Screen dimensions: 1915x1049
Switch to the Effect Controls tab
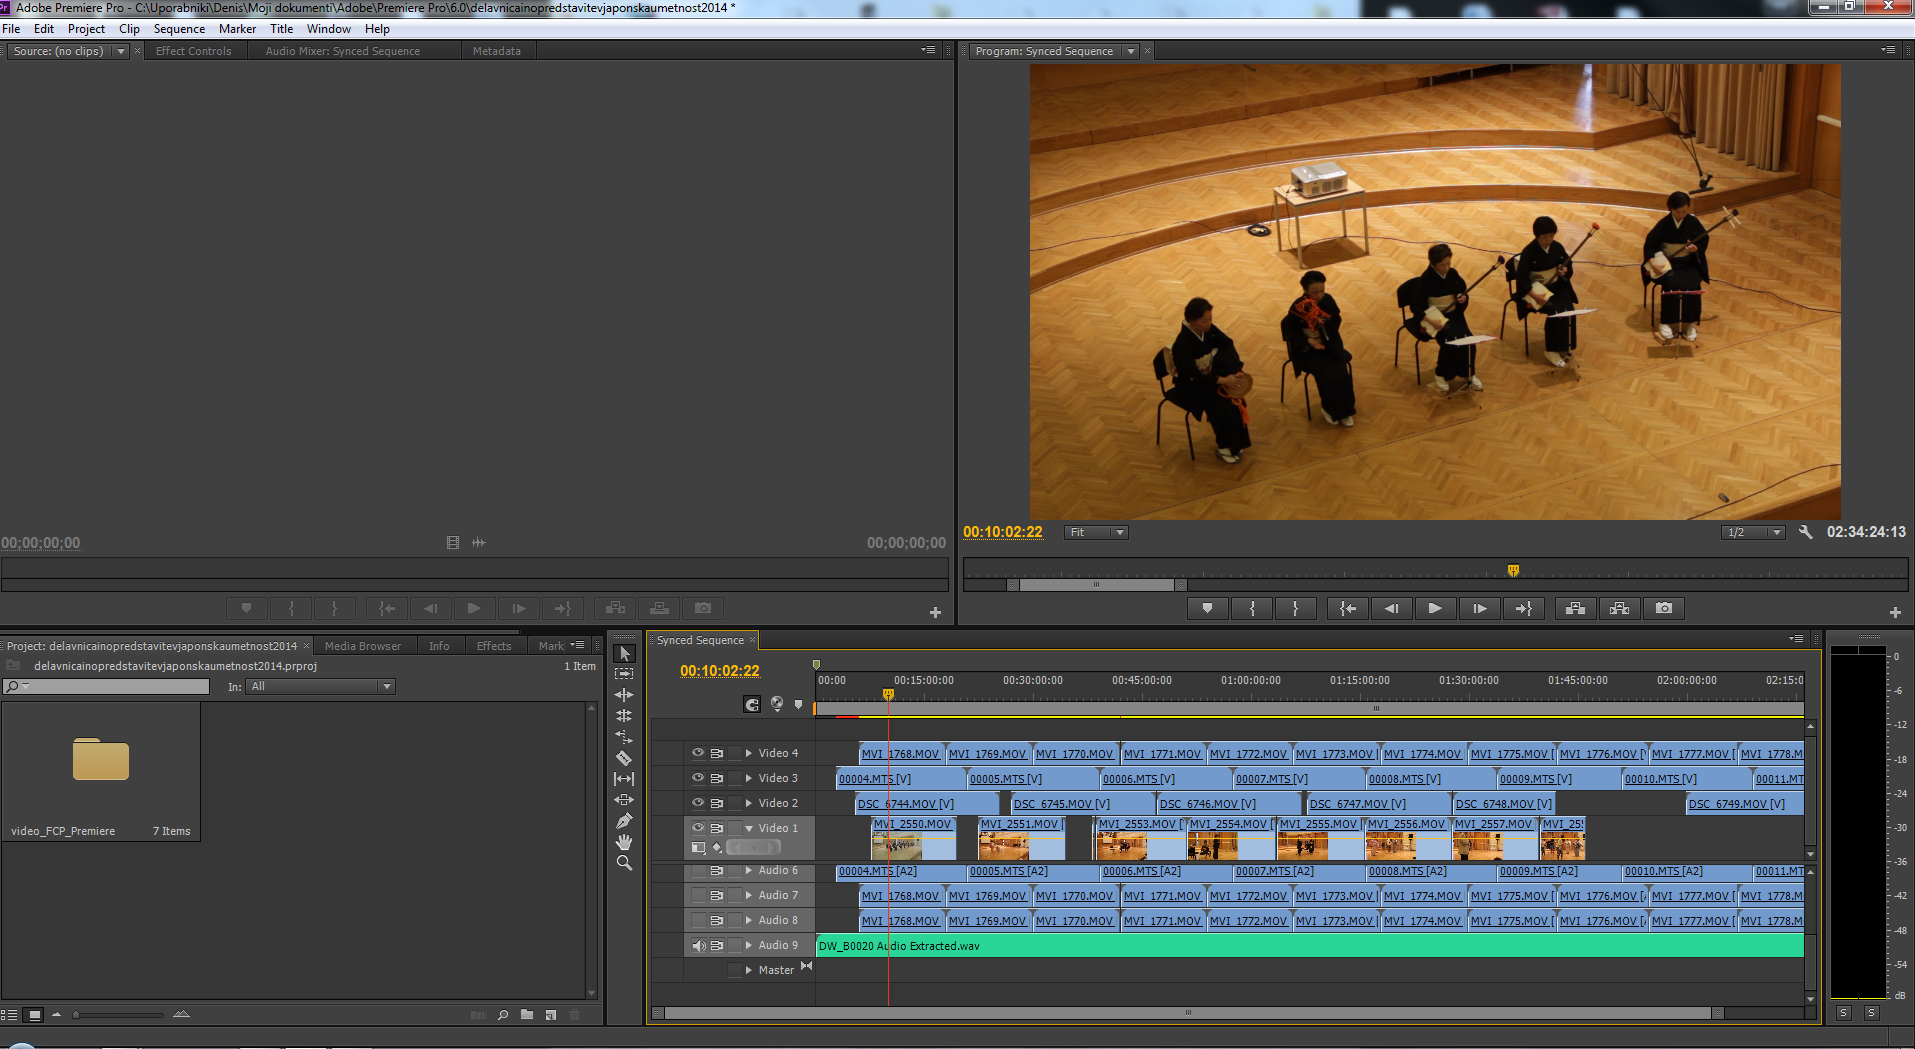[193, 51]
